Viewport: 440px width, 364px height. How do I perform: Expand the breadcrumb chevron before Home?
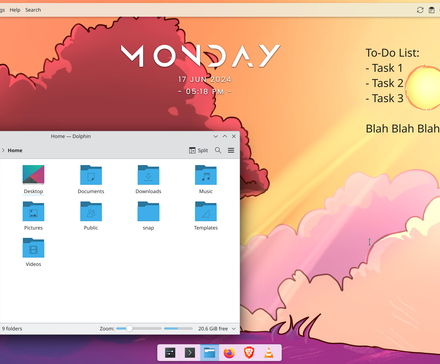tap(3, 150)
